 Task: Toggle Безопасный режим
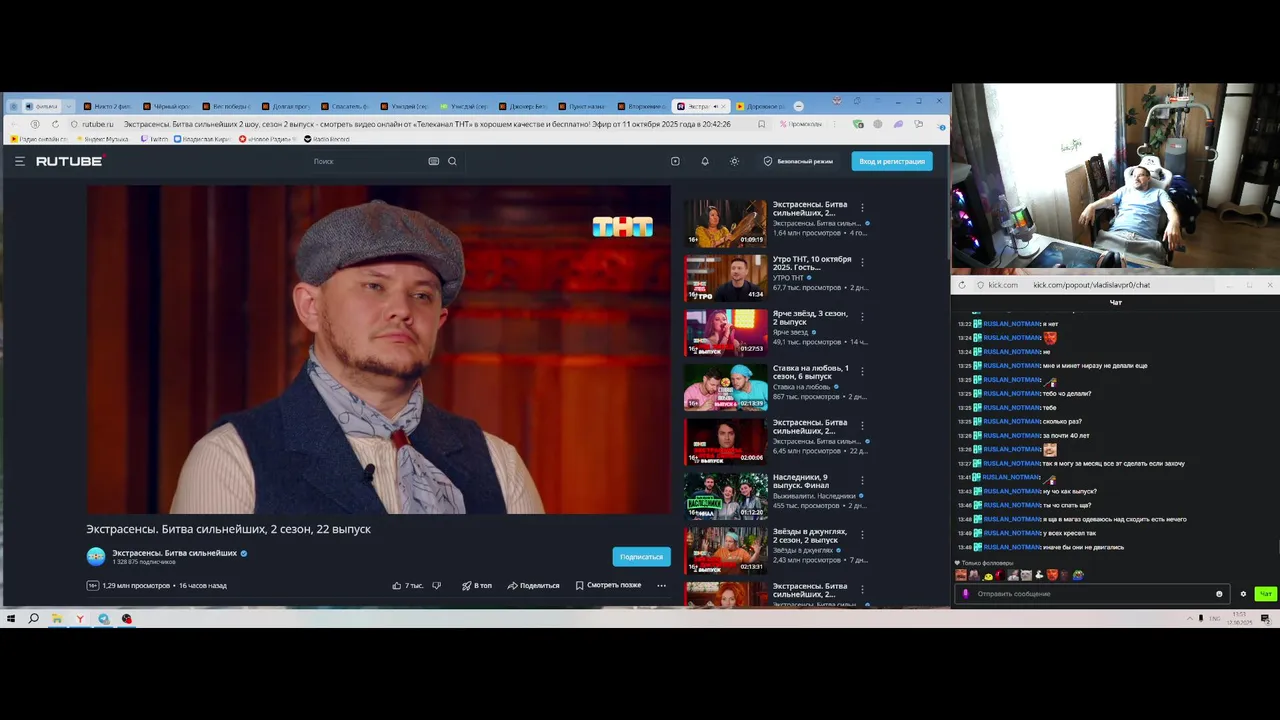pos(798,161)
